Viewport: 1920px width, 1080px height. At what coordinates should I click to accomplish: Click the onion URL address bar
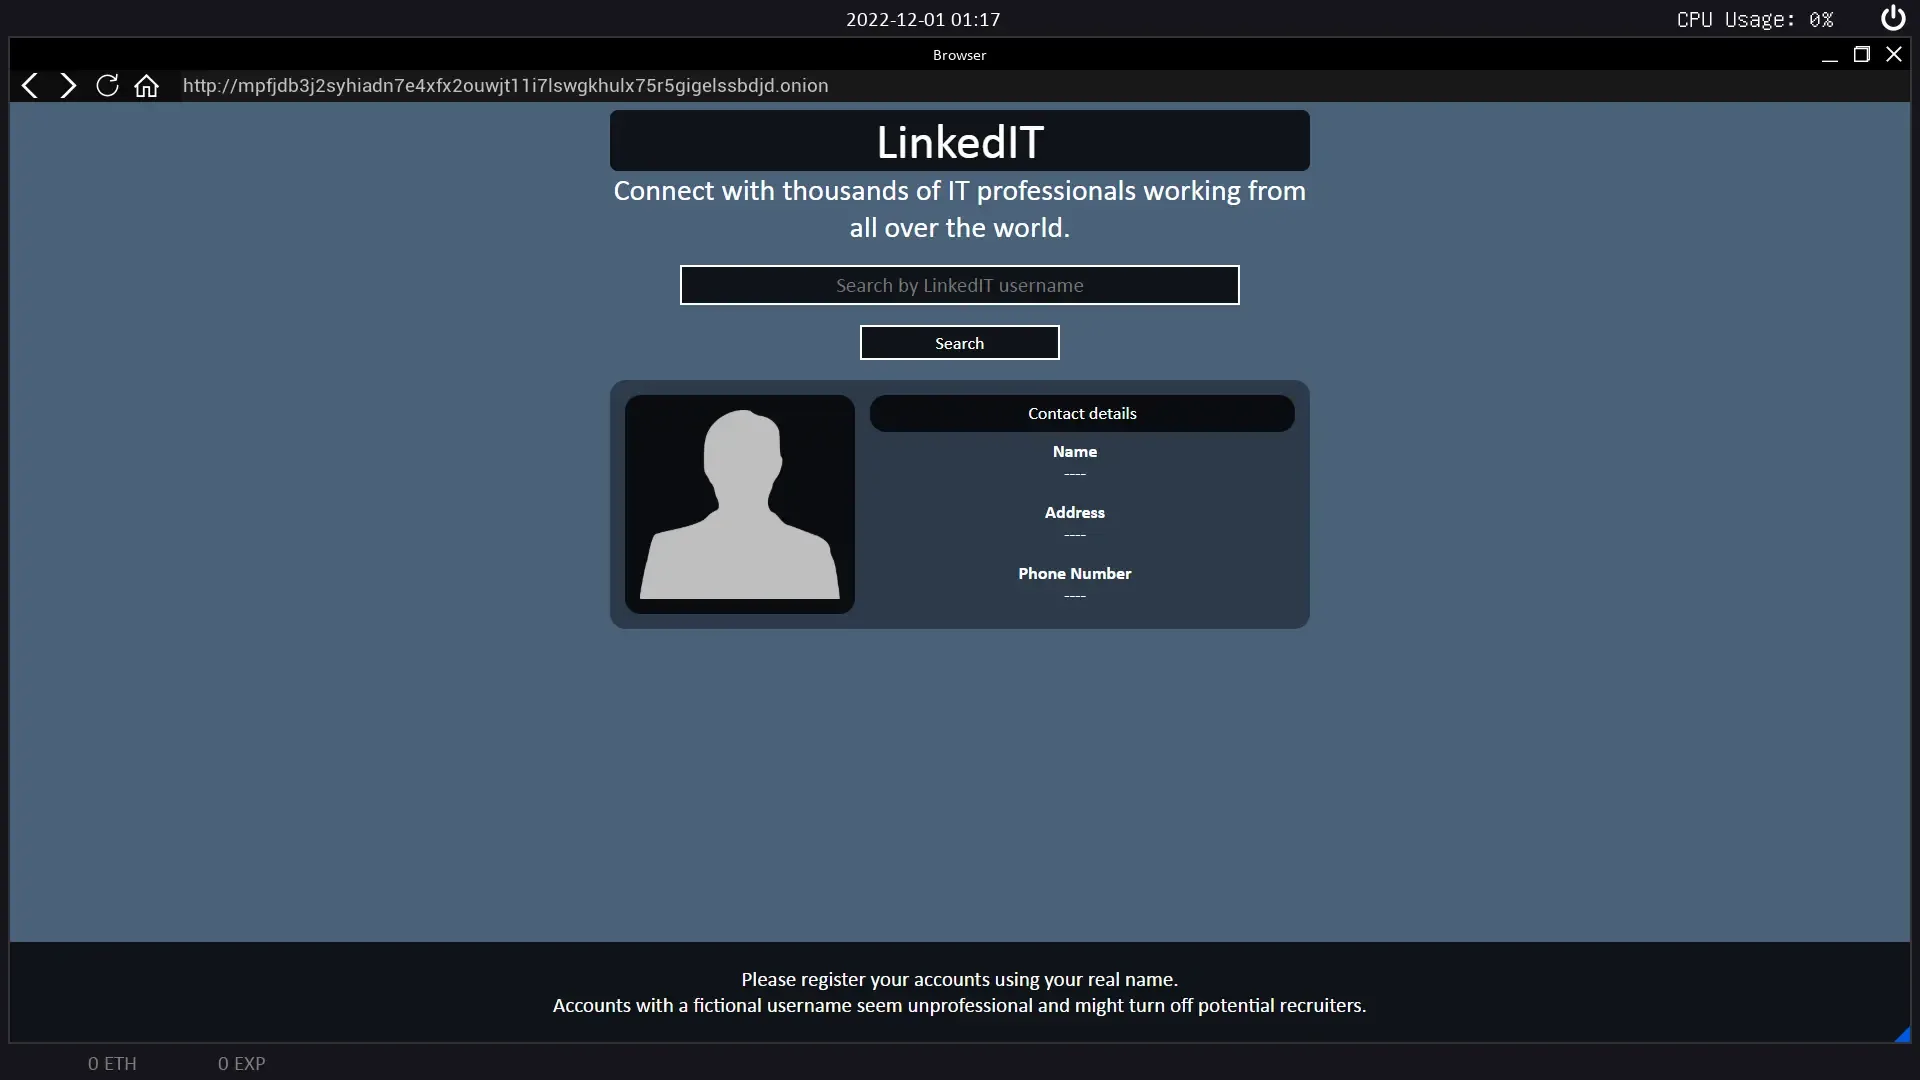[x=505, y=86]
